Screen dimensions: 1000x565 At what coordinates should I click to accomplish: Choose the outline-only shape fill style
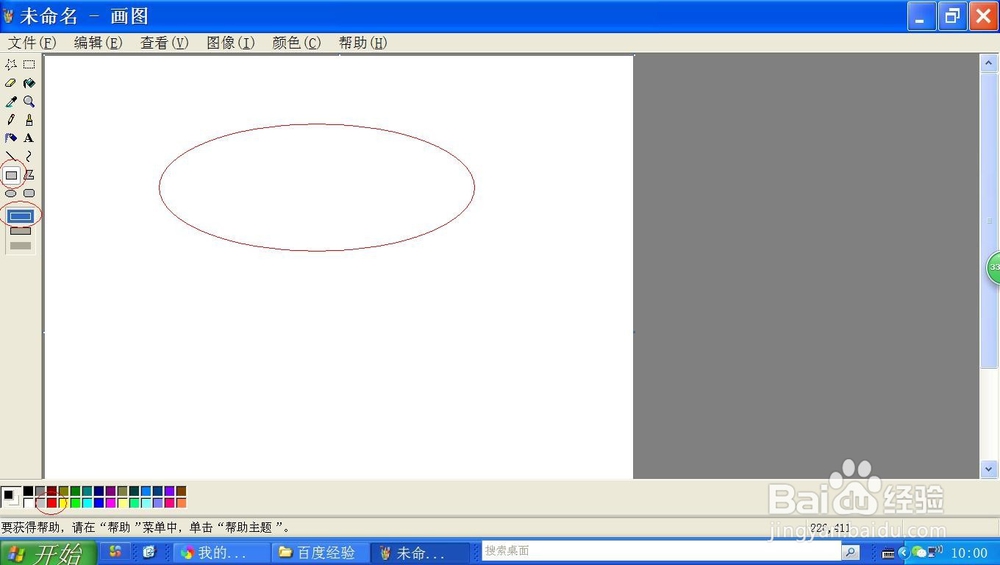(20, 216)
